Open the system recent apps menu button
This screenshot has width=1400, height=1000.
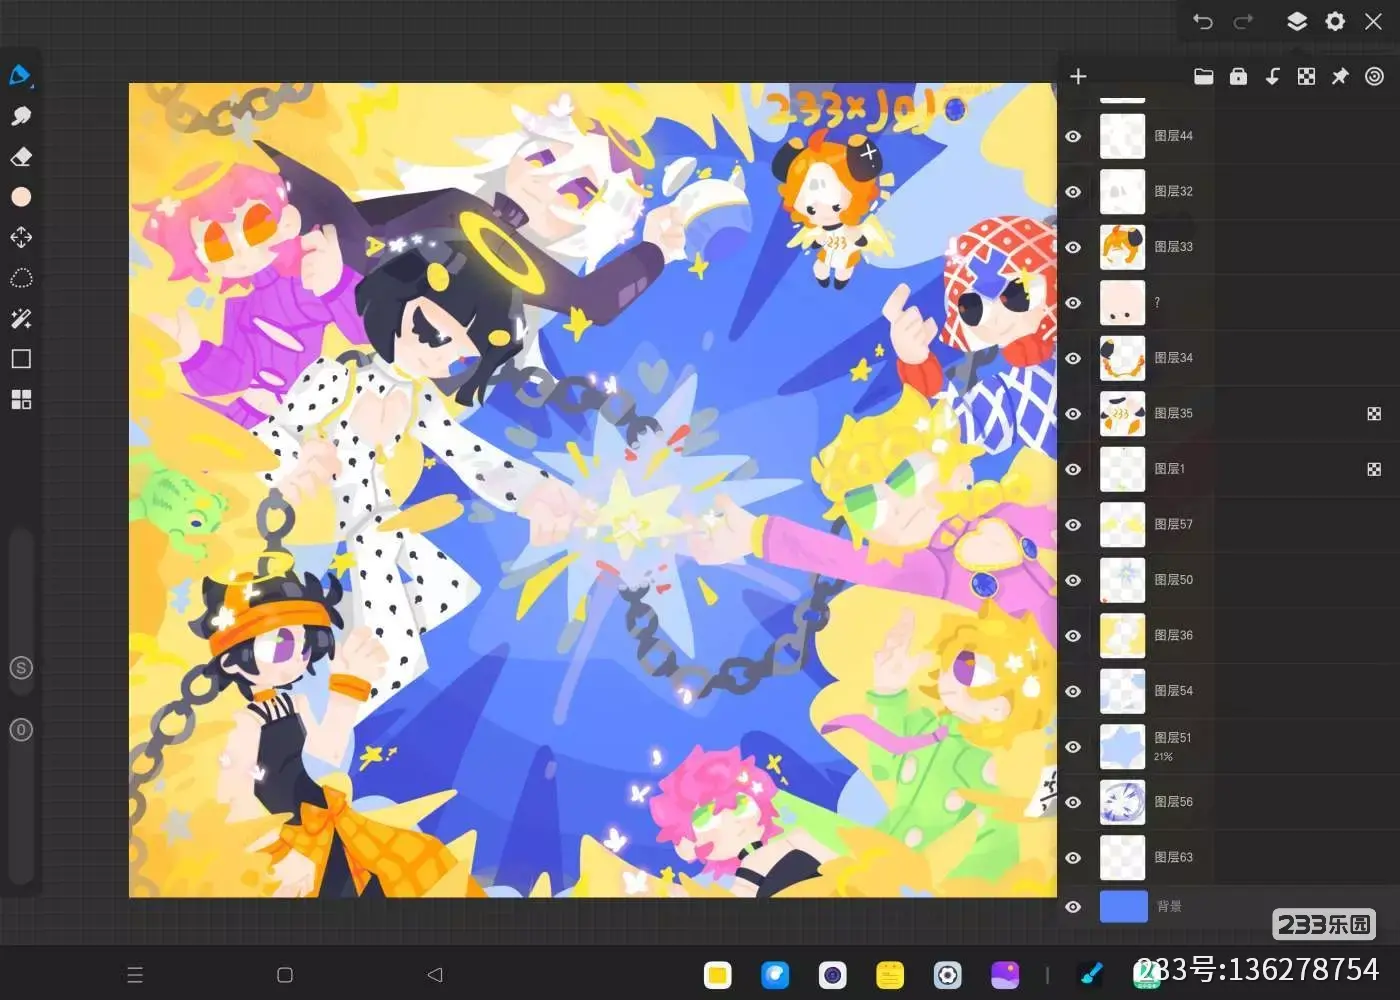[x=135, y=975]
